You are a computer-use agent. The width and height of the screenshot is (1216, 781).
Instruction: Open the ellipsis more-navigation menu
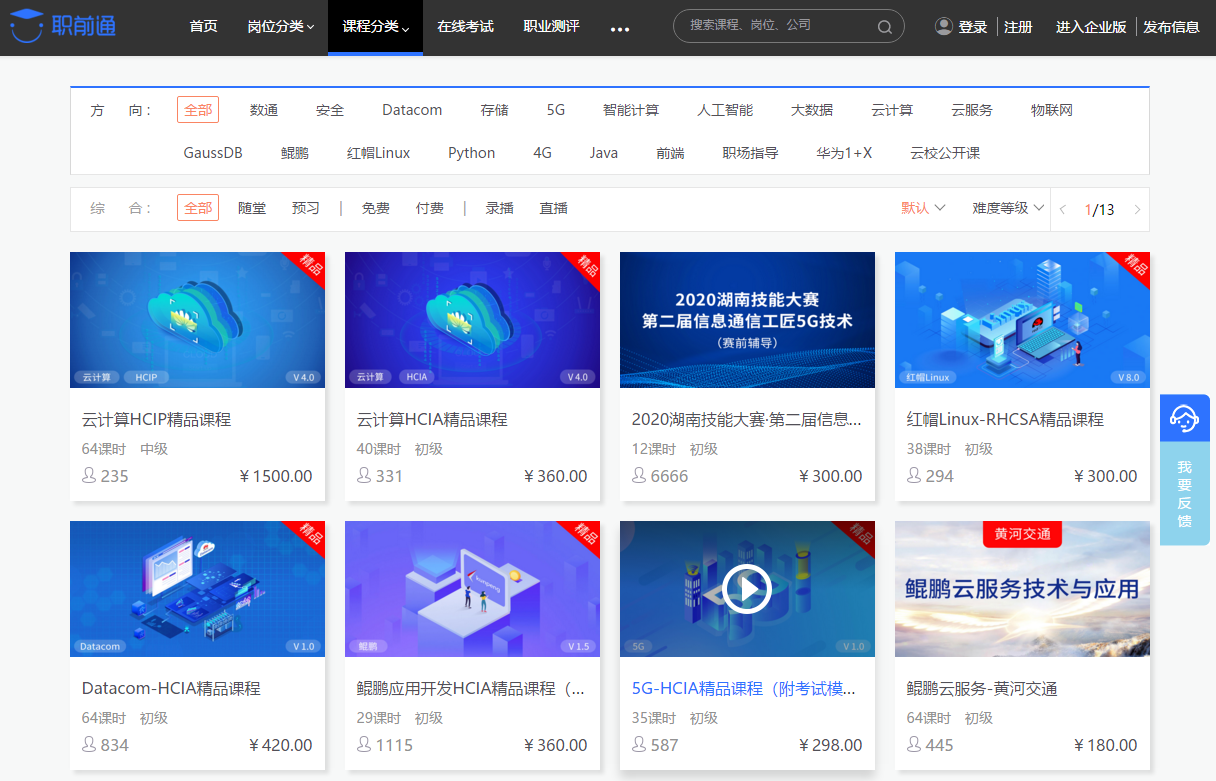tap(620, 30)
